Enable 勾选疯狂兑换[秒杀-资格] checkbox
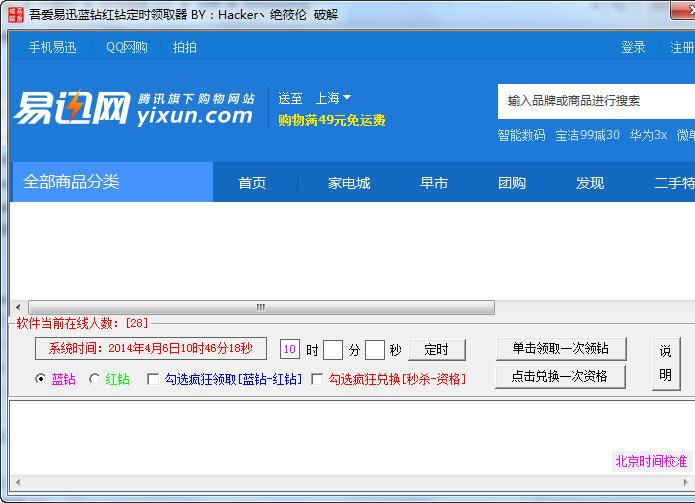This screenshot has height=503, width=695. click(x=317, y=379)
